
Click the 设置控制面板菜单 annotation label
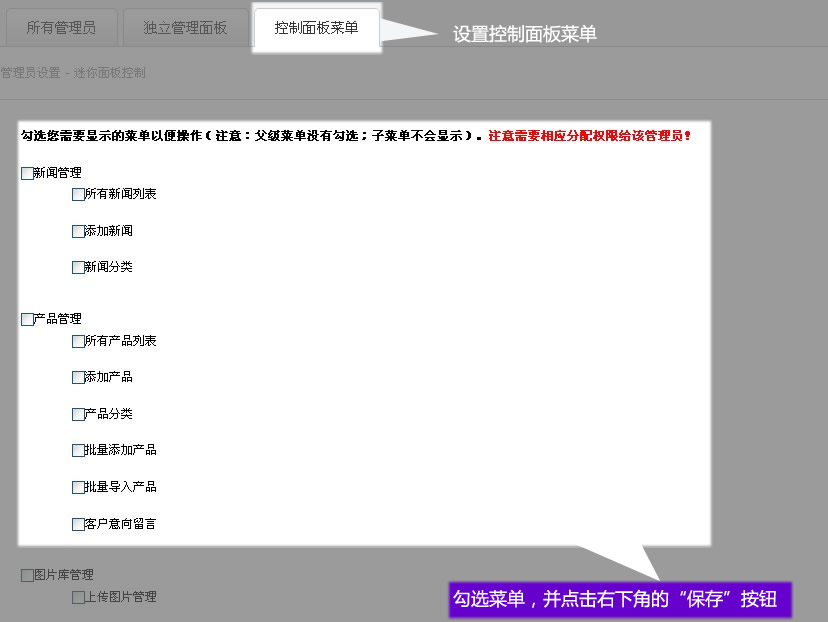point(524,34)
